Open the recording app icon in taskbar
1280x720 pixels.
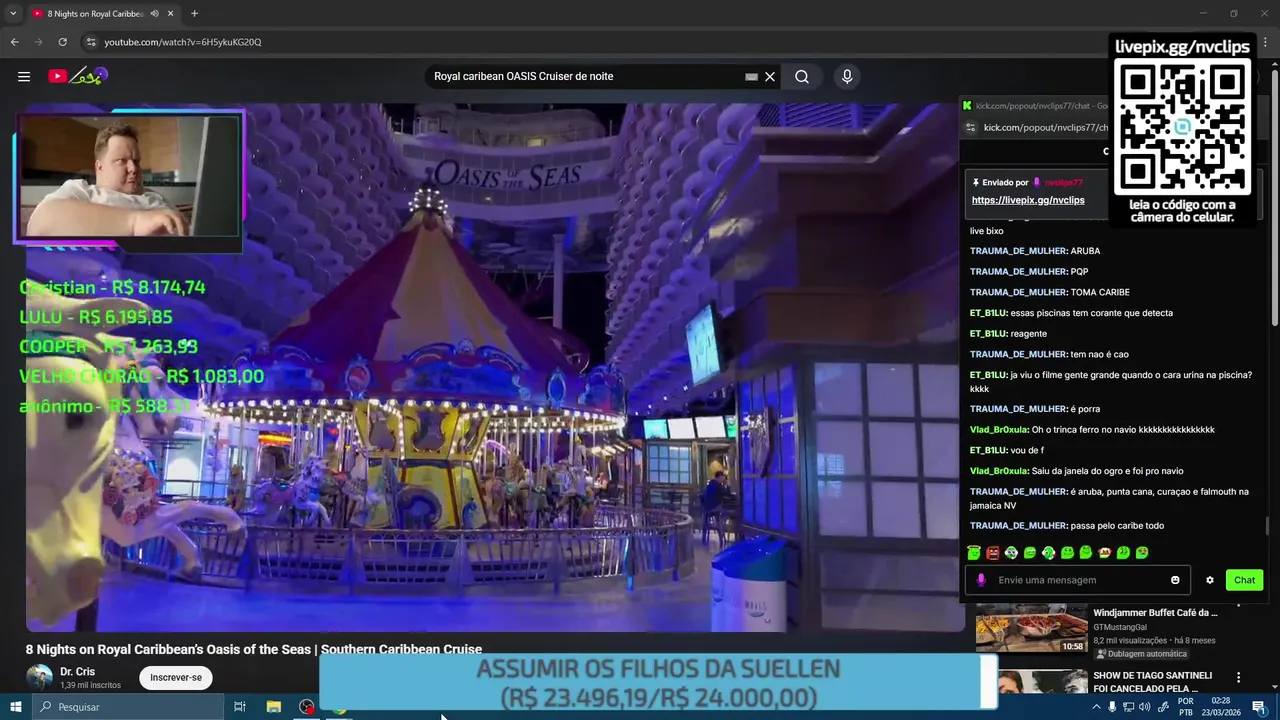pyautogui.click(x=306, y=707)
